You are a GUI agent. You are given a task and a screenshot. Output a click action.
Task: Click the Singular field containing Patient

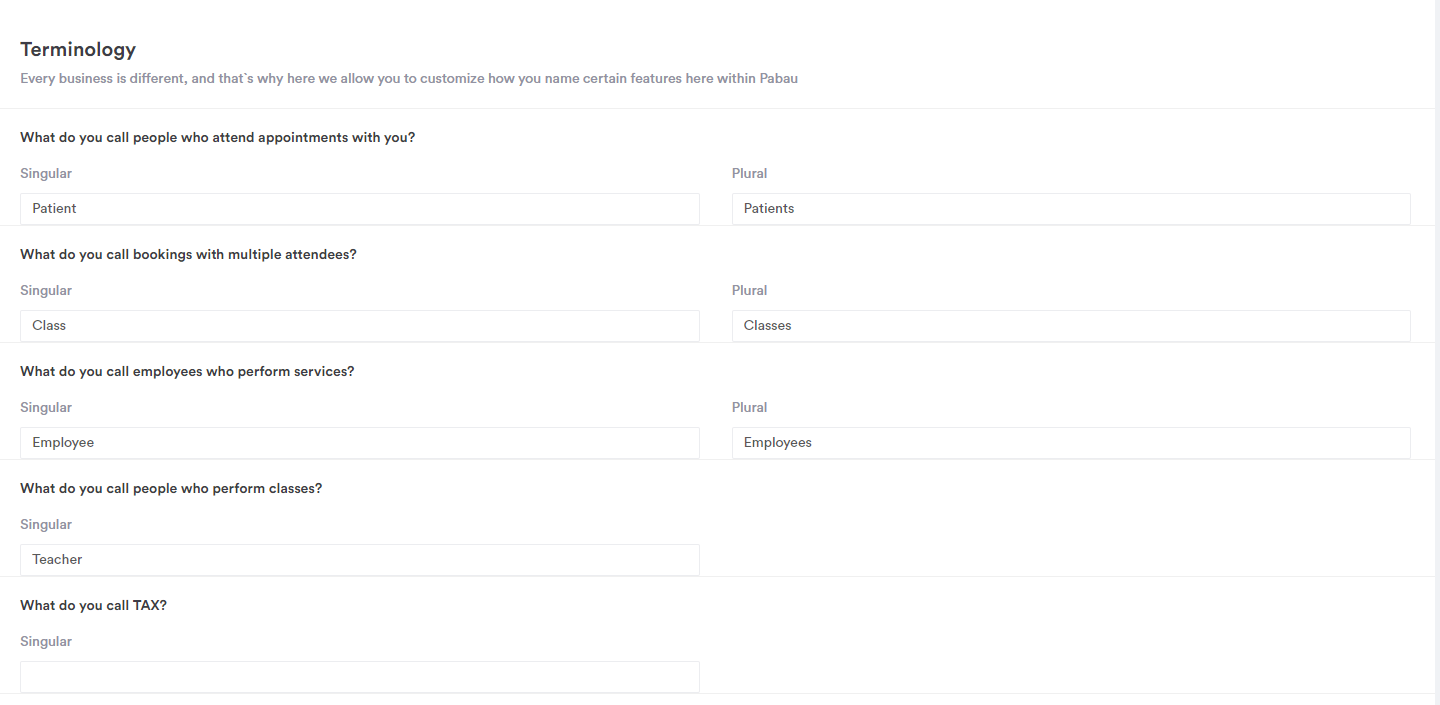(360, 208)
